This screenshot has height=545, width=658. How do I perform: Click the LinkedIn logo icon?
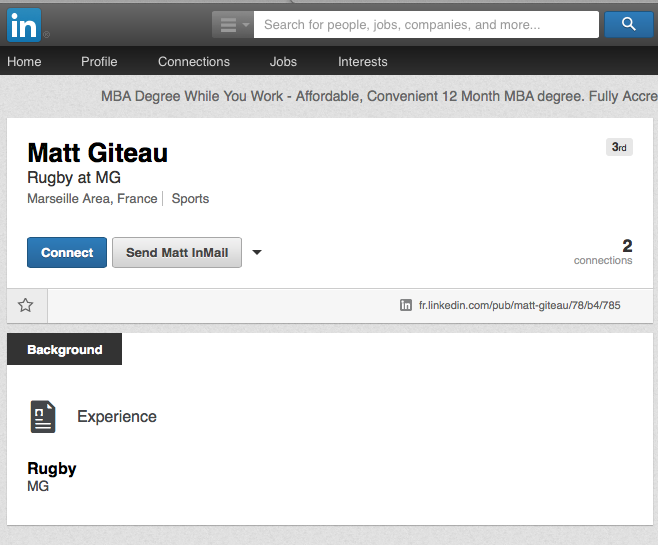click(25, 23)
